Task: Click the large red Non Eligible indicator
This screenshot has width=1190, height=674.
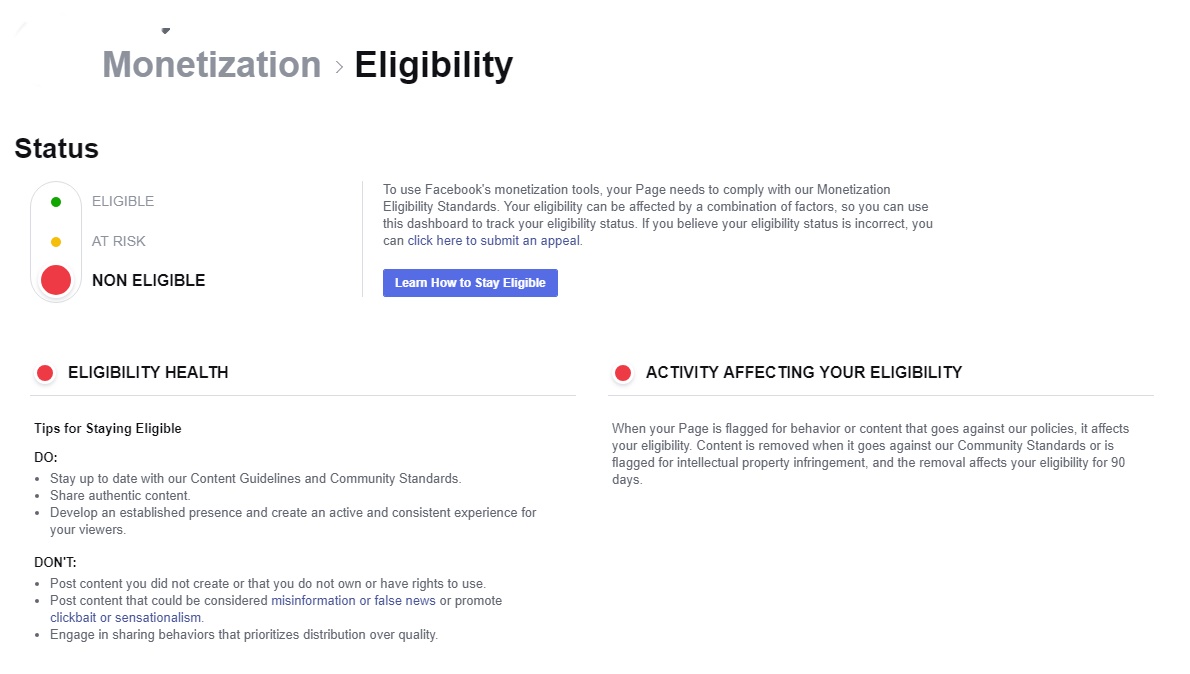Action: [x=56, y=280]
